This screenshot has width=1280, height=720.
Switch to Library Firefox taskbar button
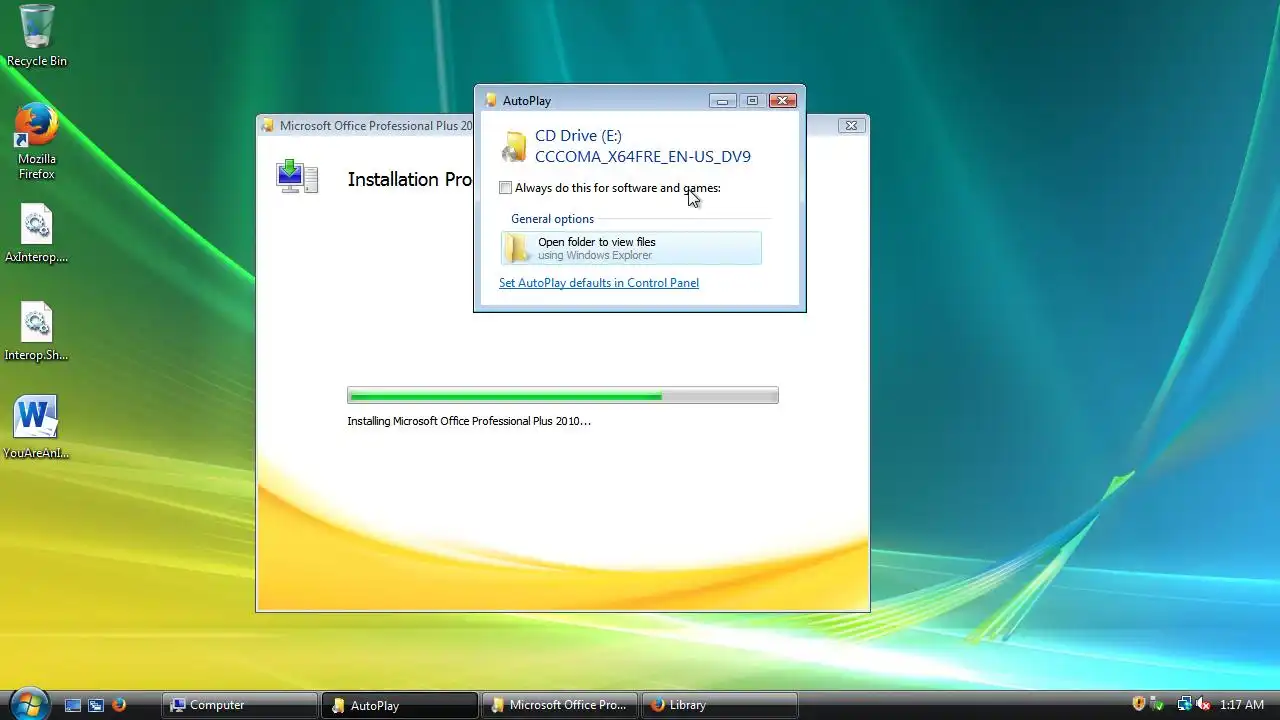720,705
